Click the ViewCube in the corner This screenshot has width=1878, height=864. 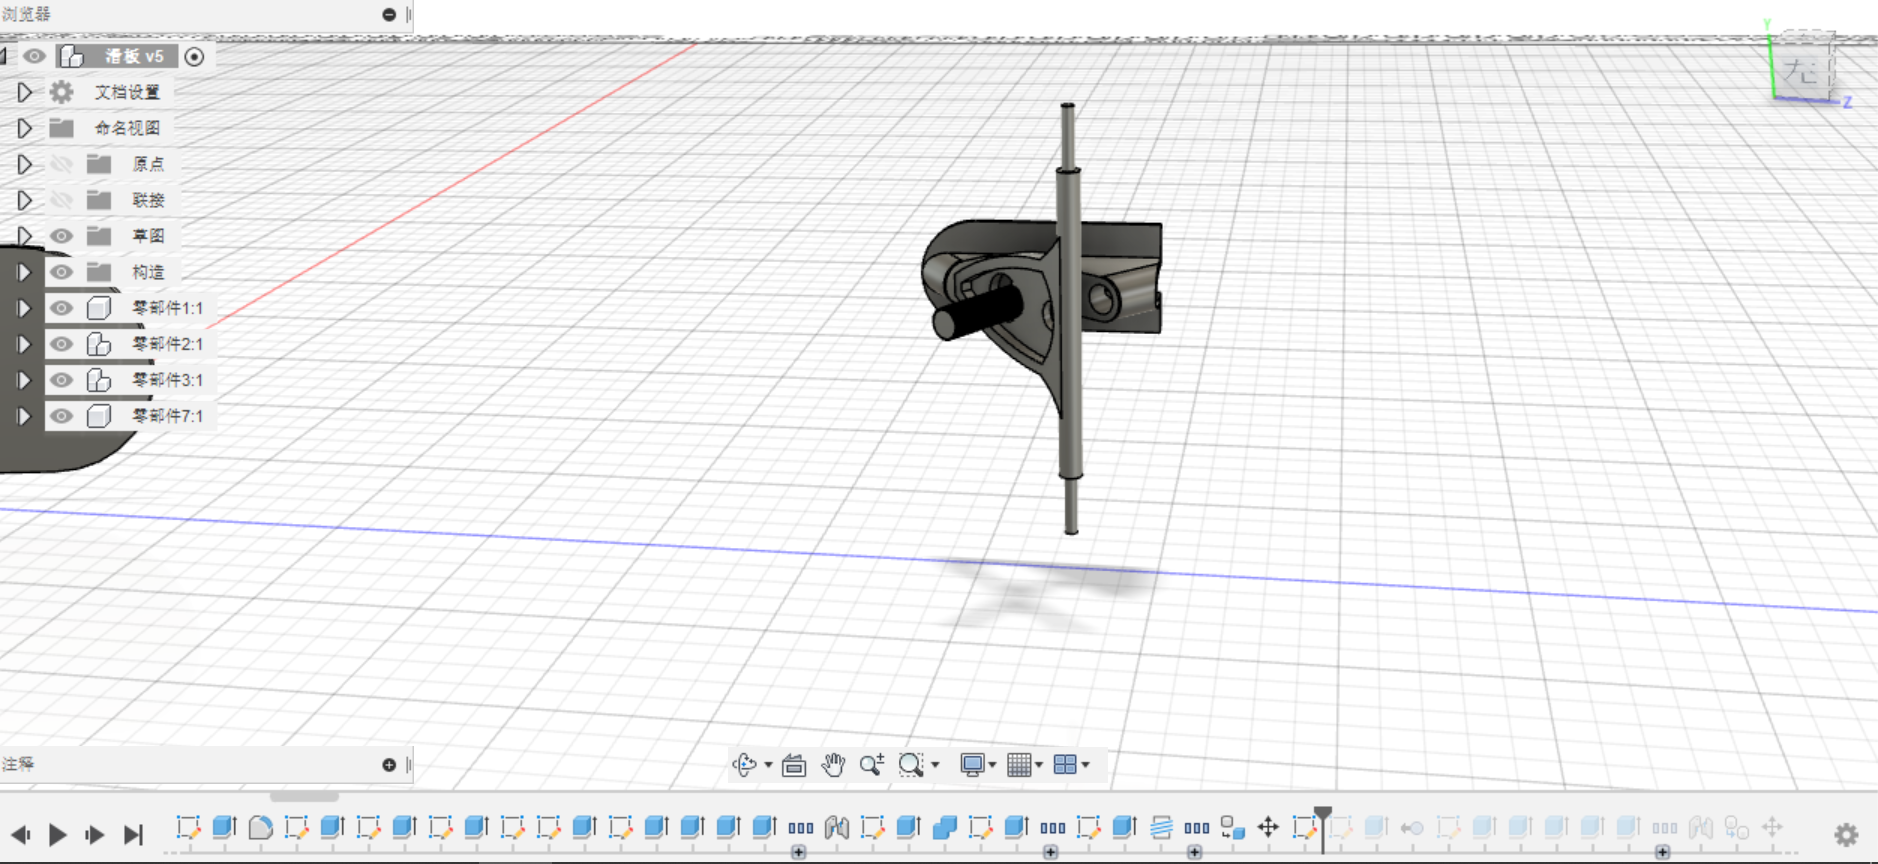(1803, 68)
